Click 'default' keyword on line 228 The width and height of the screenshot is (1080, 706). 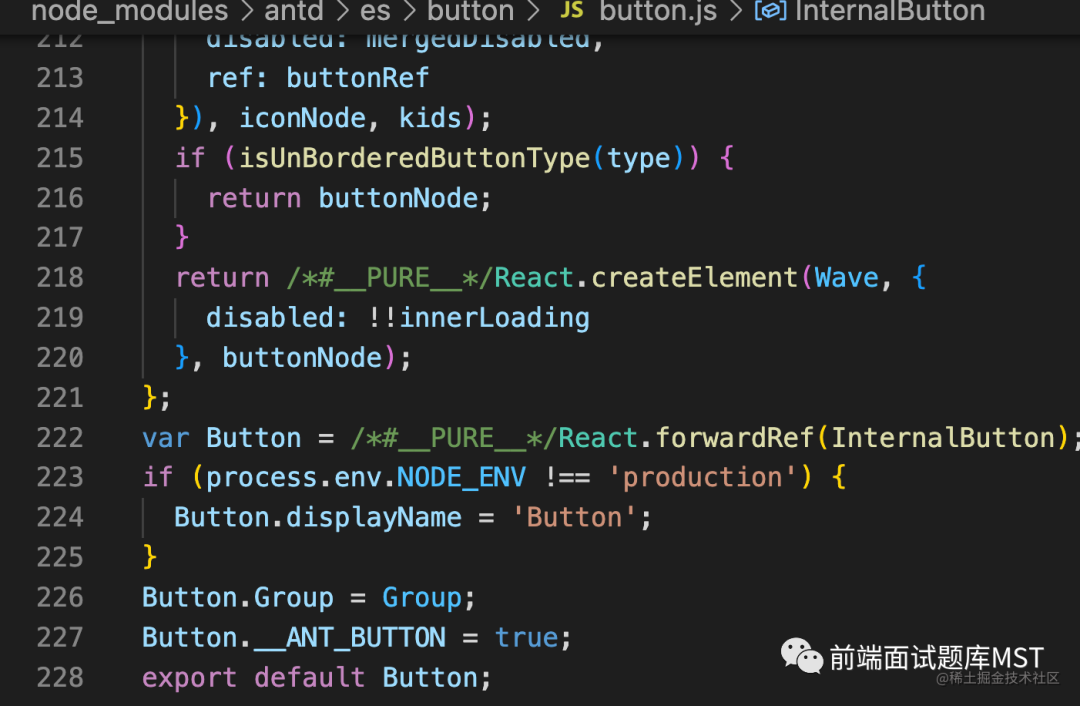[309, 678]
